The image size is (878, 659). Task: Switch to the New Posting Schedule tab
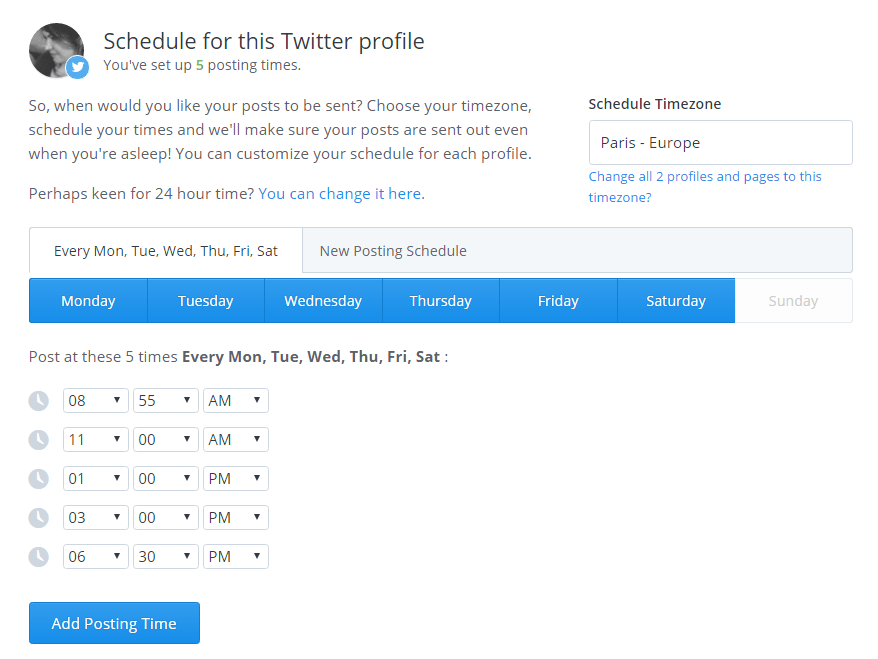(x=391, y=250)
